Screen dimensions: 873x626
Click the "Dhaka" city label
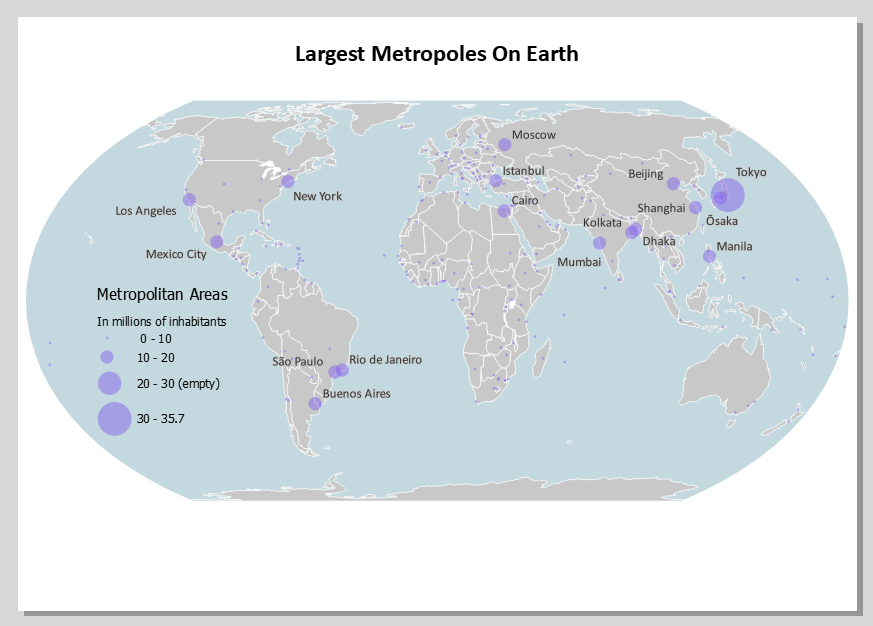[x=659, y=241]
